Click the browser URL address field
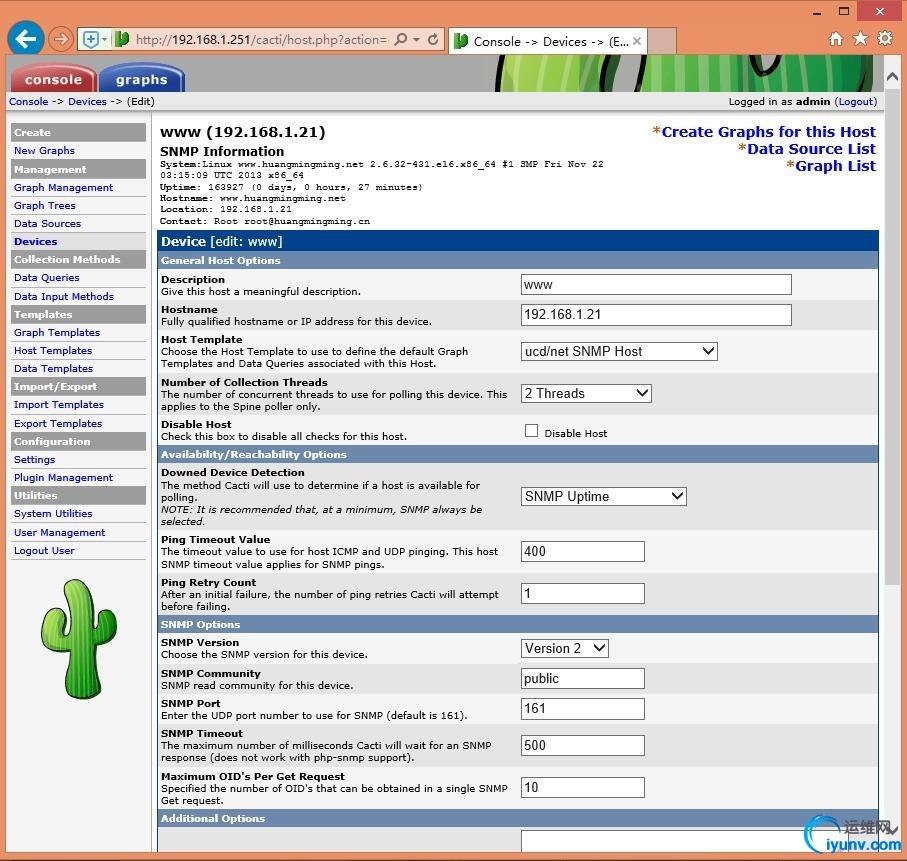 261,39
